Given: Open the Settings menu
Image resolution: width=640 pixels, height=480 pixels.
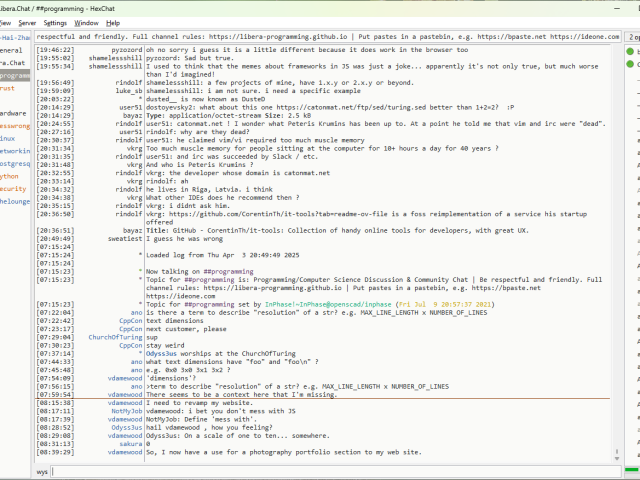Looking at the screenshot, I should coord(56,22).
